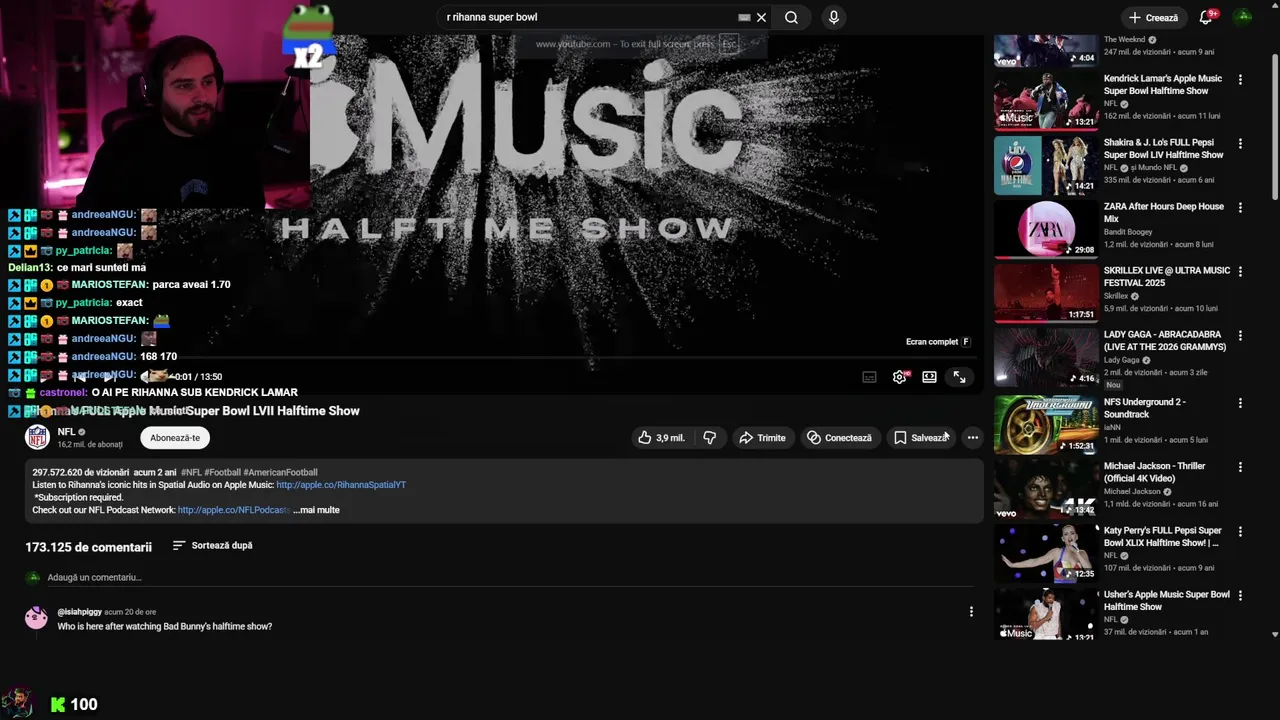Open the notifications bell
The image size is (1280, 720).
pyautogui.click(x=1207, y=17)
